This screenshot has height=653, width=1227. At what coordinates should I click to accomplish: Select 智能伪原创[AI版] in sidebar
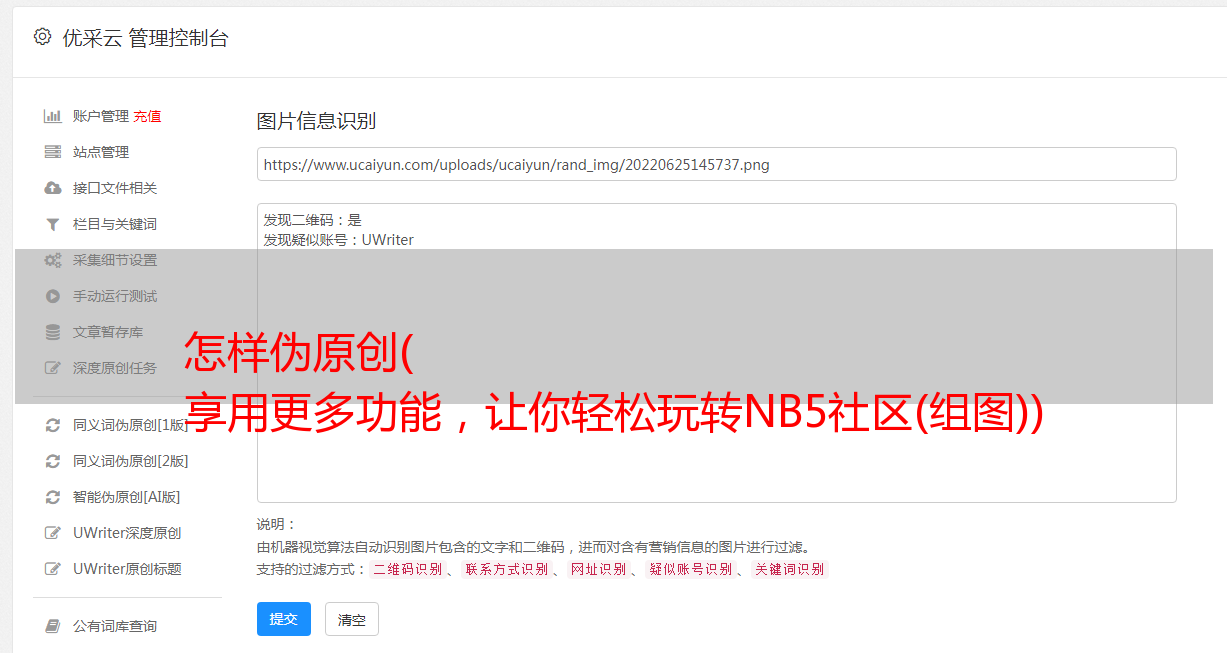coord(126,497)
